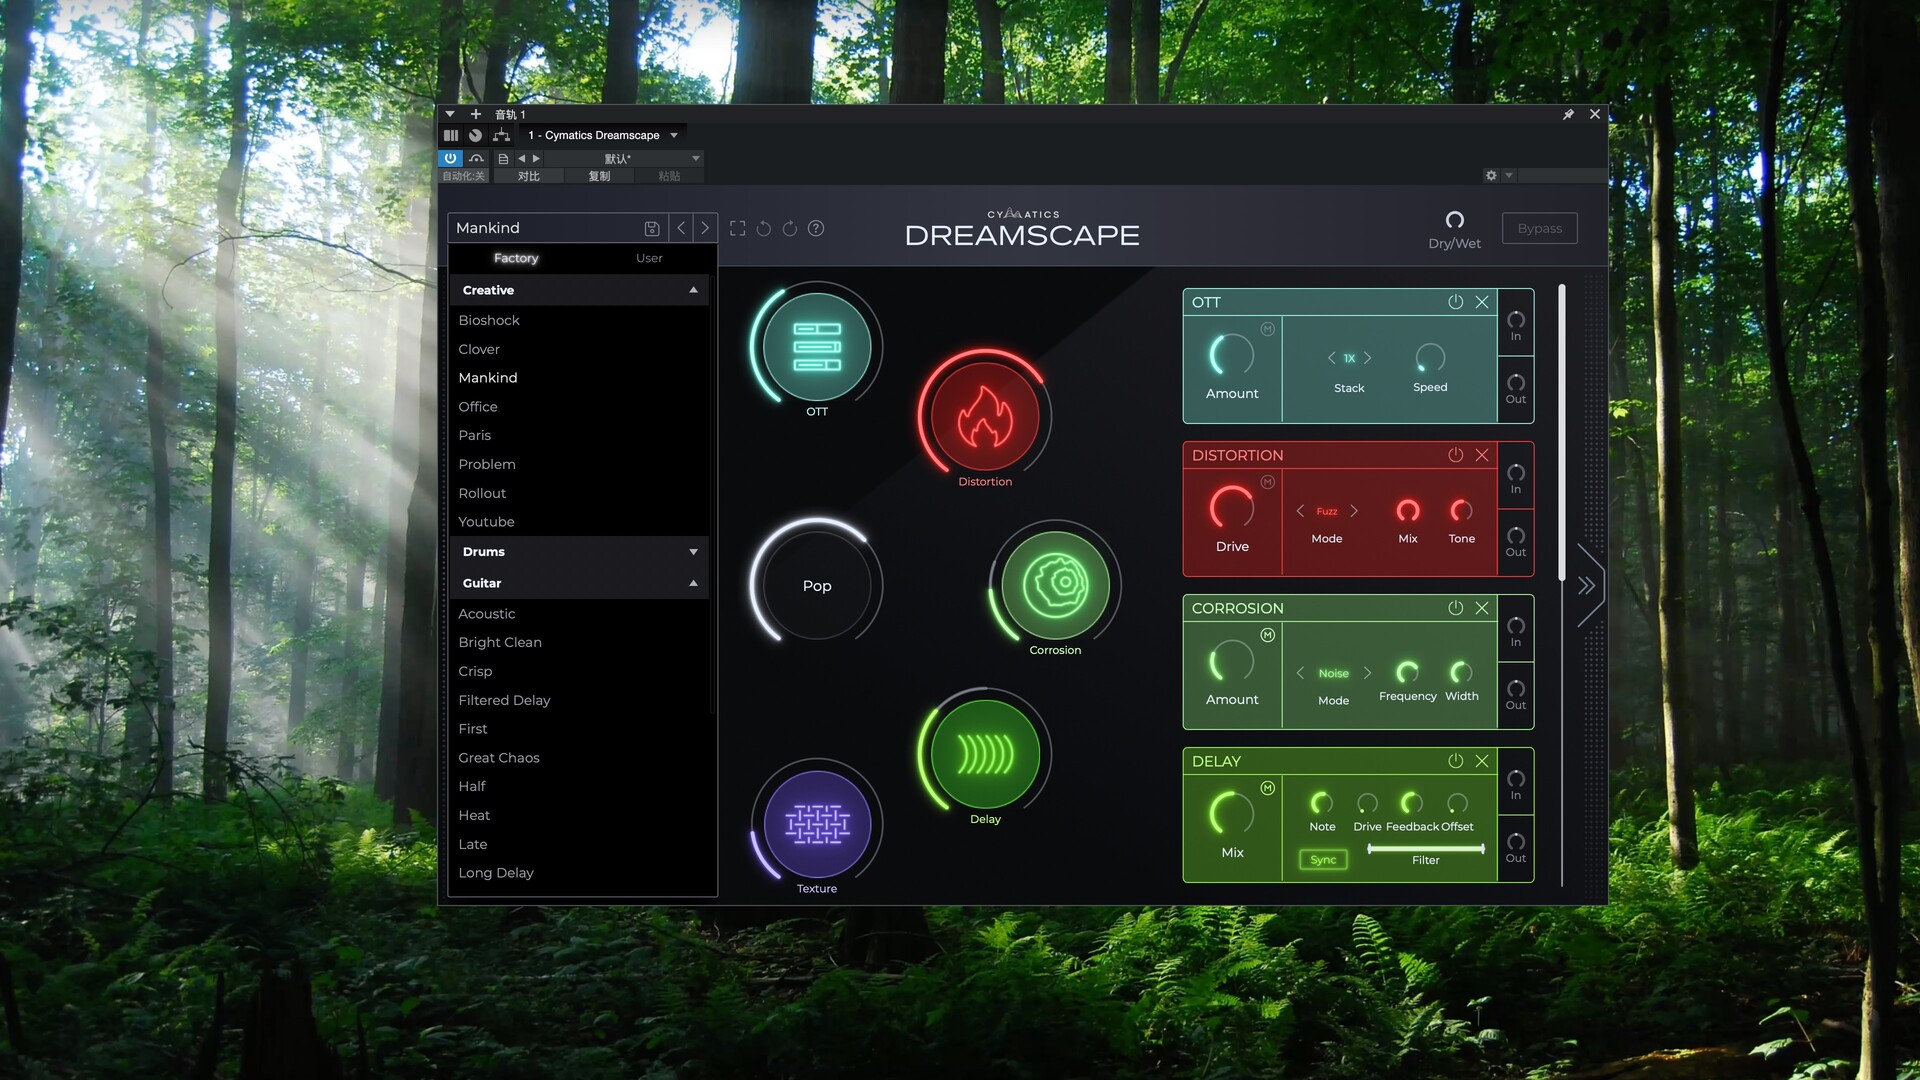Click the redo arrow icon
The image size is (1920, 1080).
click(x=790, y=228)
